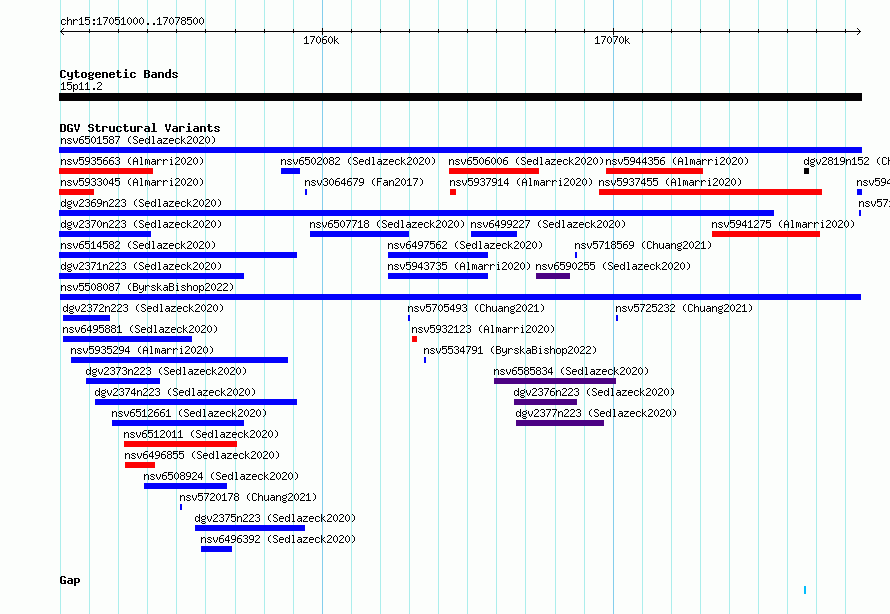Viewport: 890px width, 614px height.
Task: Click nsv5705493 (Chuang2021) label
Action: pos(476,308)
